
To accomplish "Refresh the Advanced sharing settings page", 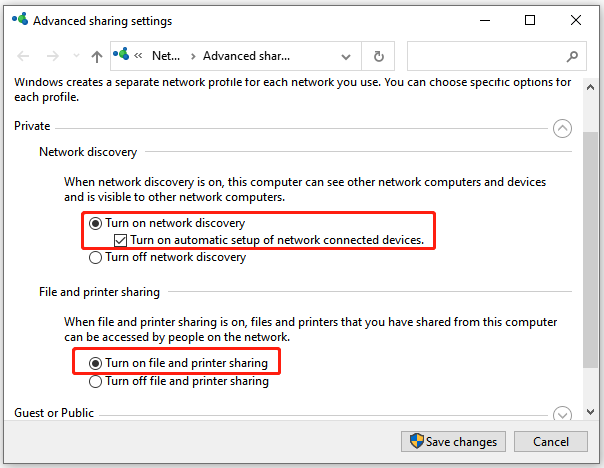I will (379, 56).
